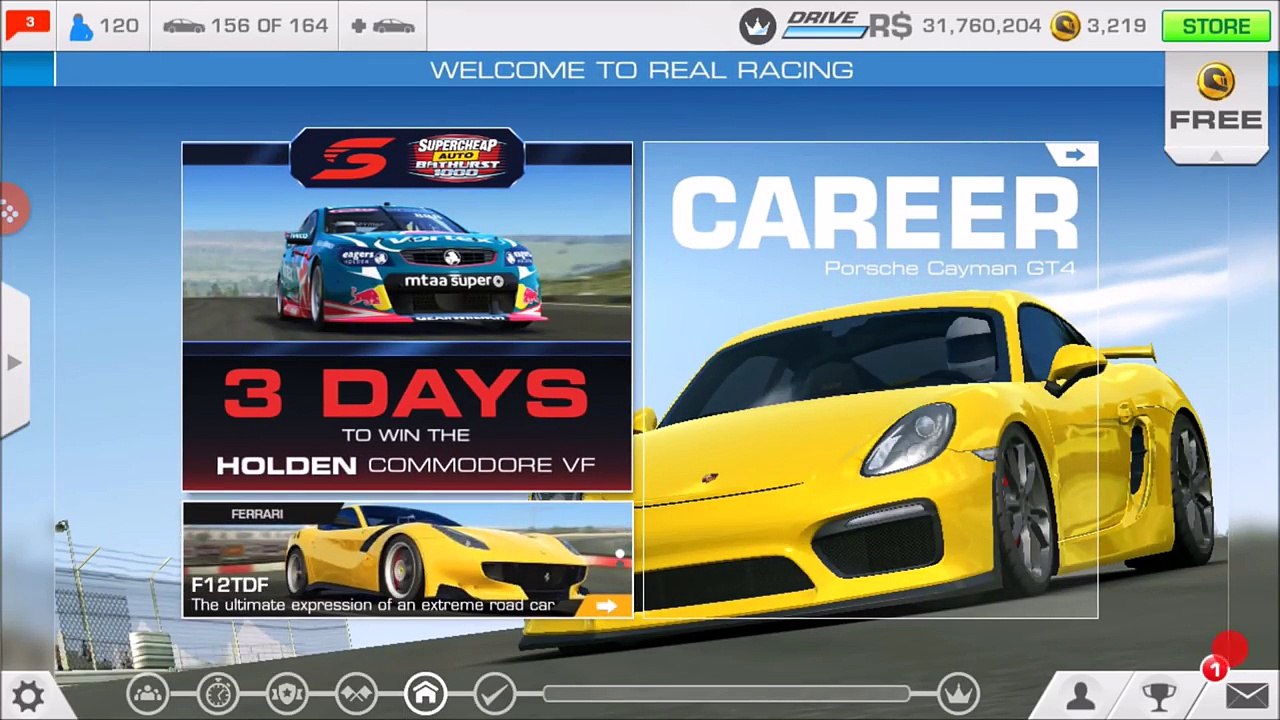Open the garage car icon
Viewport: 1280px width, 720px height.
tap(184, 26)
